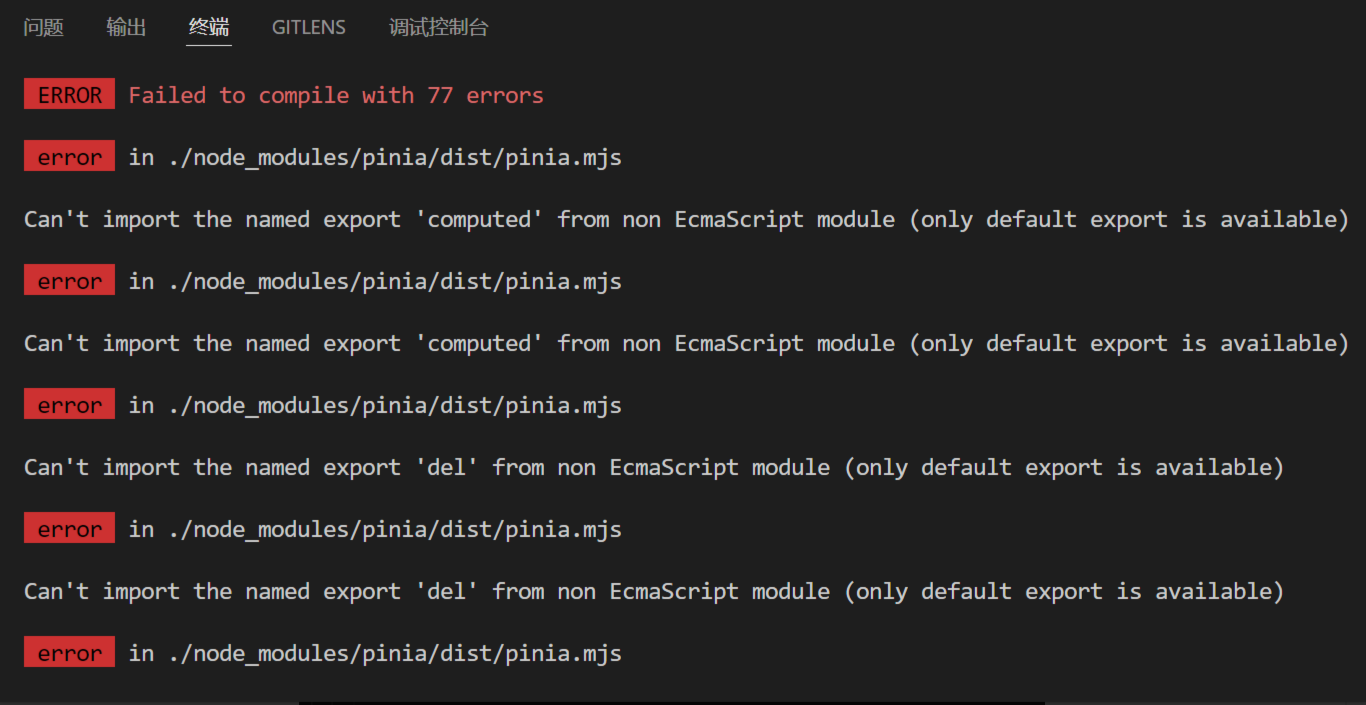Screen dimensions: 1366x705
Task: Switch to the GITLENS tab
Action: pyautogui.click(x=308, y=28)
